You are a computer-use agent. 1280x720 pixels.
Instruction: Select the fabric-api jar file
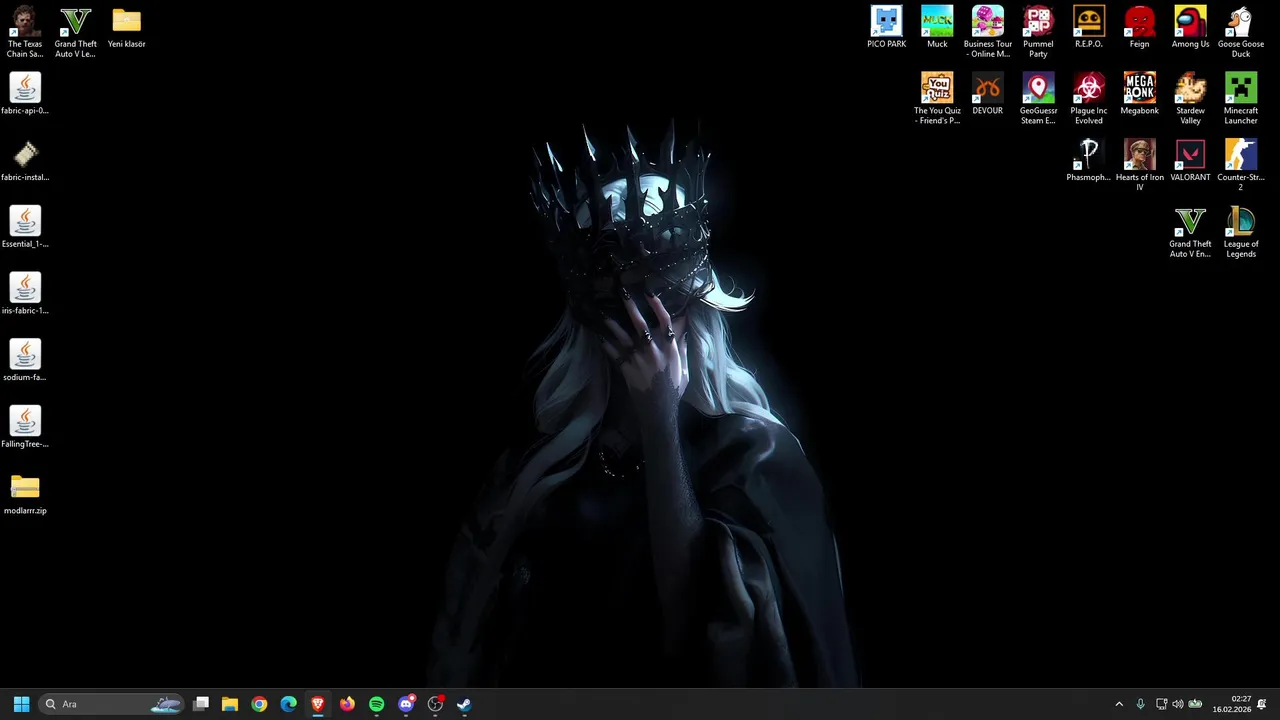point(25,94)
